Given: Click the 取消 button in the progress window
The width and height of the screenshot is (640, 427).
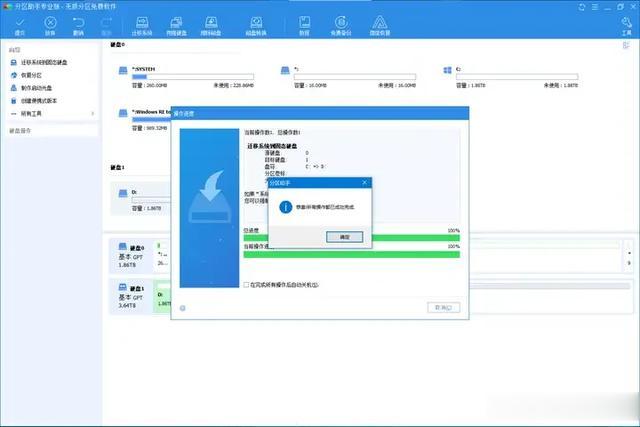Looking at the screenshot, I should coord(444,307).
